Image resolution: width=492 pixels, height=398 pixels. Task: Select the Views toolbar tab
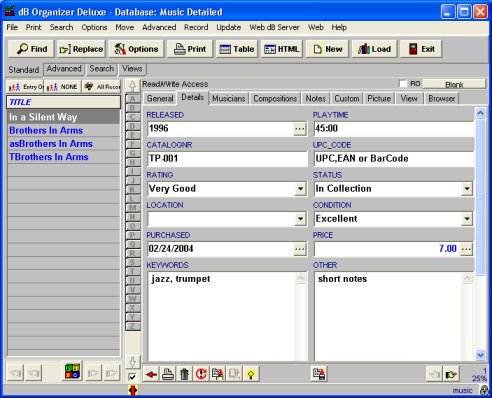pyautogui.click(x=132, y=69)
